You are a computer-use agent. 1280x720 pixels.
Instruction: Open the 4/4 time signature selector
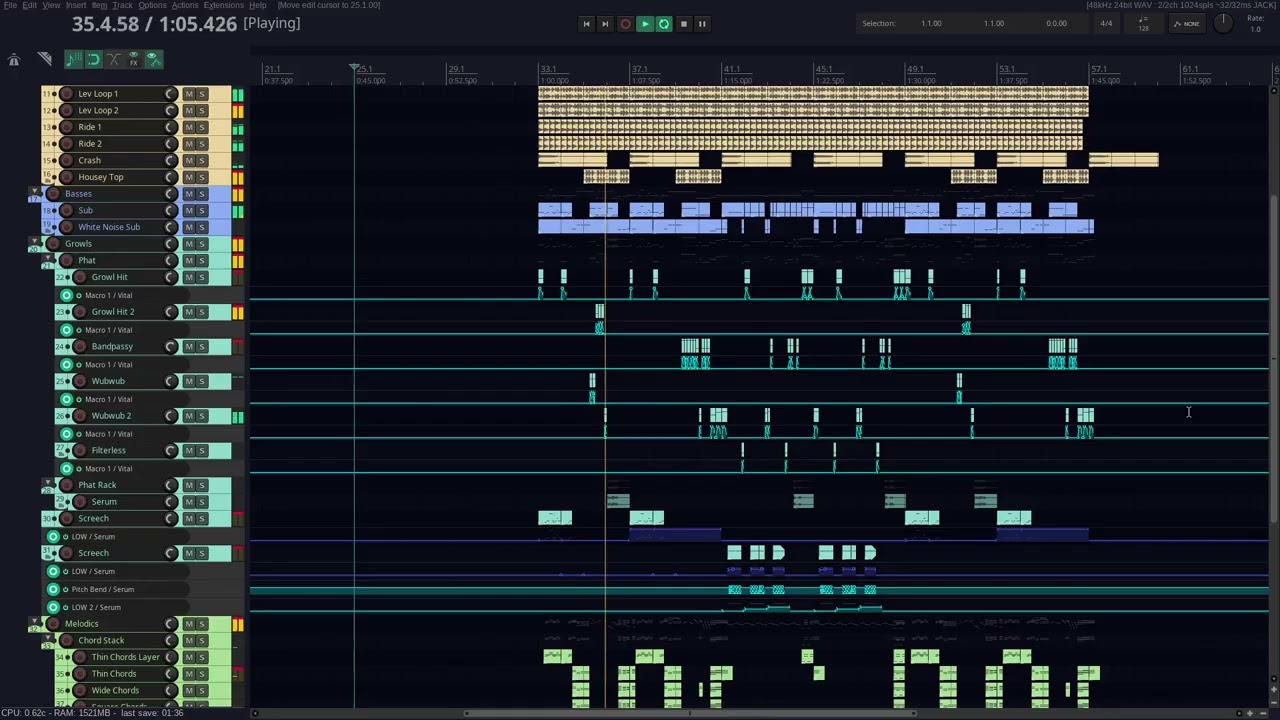pyautogui.click(x=1106, y=24)
